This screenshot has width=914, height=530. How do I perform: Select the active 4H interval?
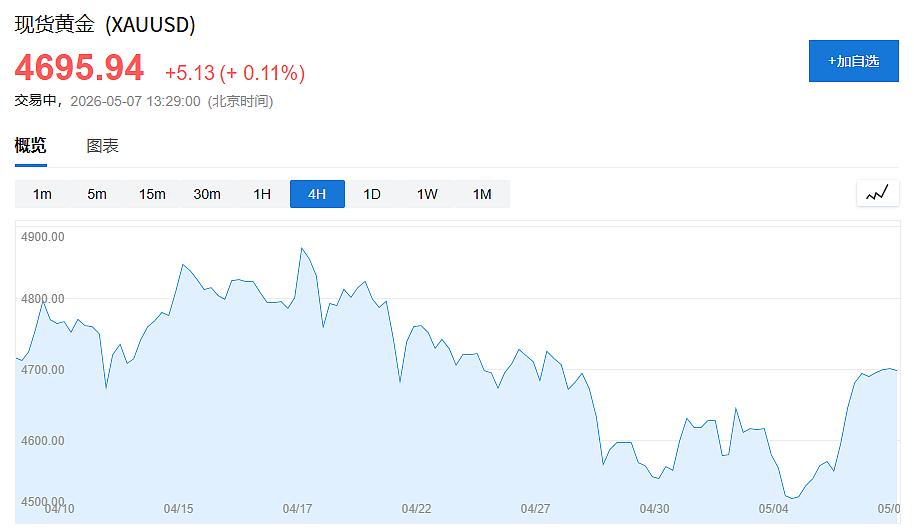317,194
